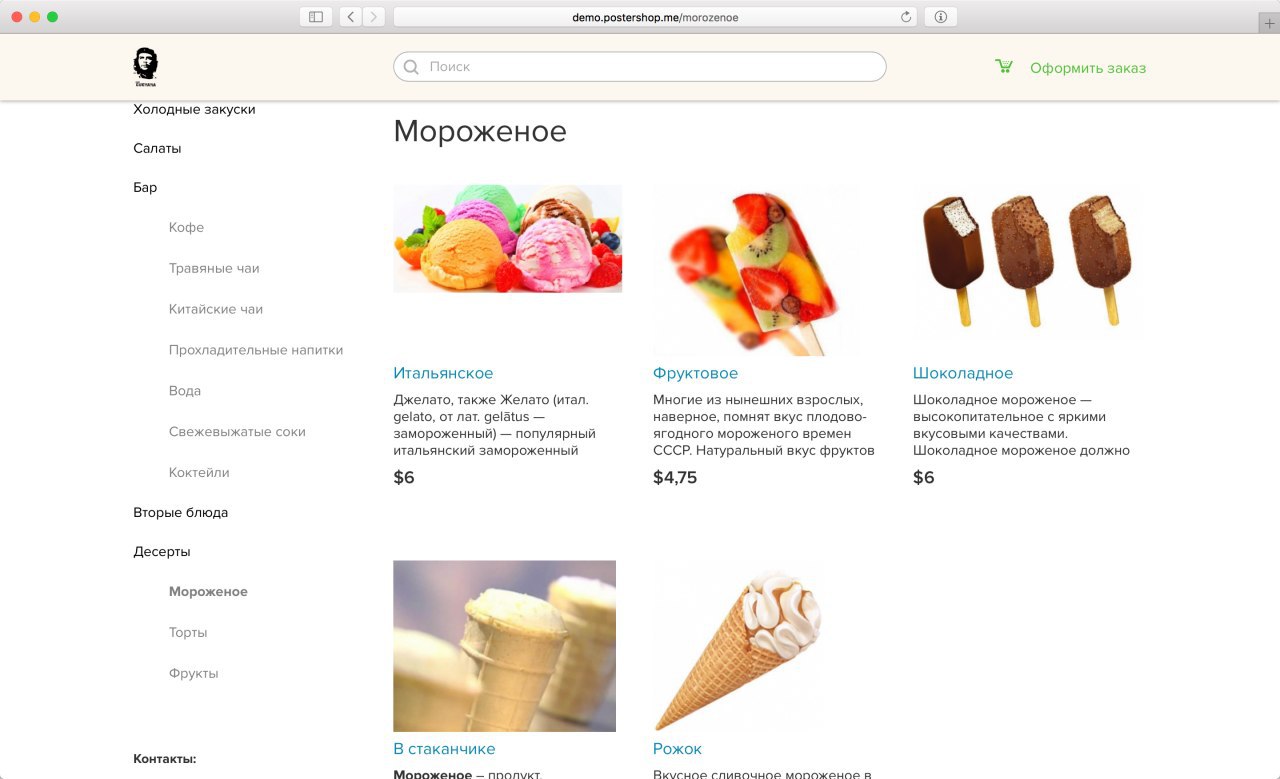Click the search magnifier icon

pos(411,67)
